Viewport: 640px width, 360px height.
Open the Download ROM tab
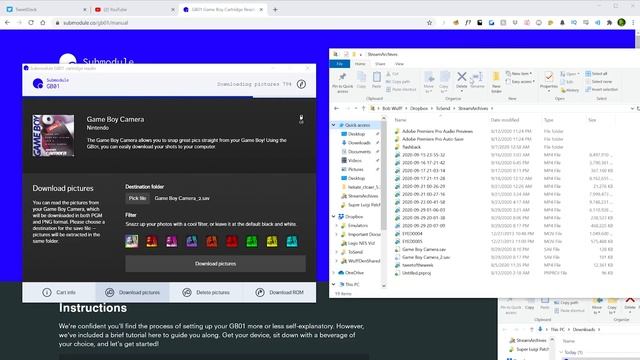tap(279, 292)
